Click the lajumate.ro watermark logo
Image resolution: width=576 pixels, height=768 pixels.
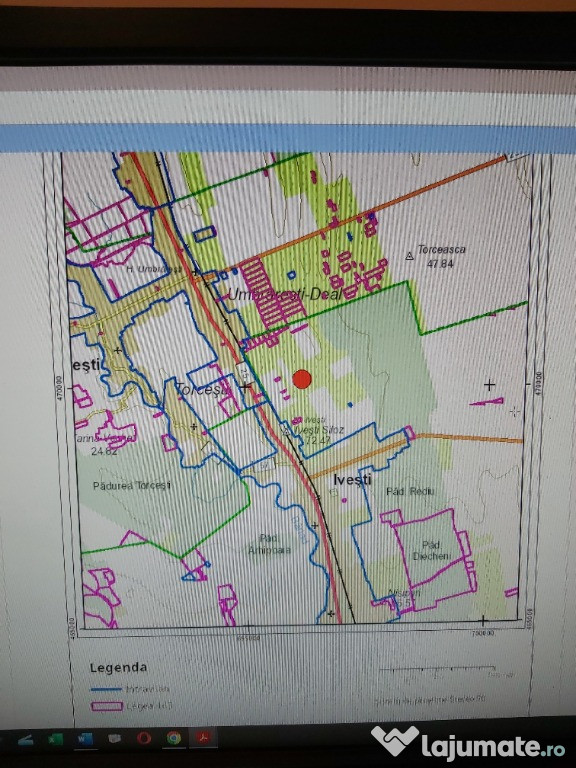[x=467, y=743]
